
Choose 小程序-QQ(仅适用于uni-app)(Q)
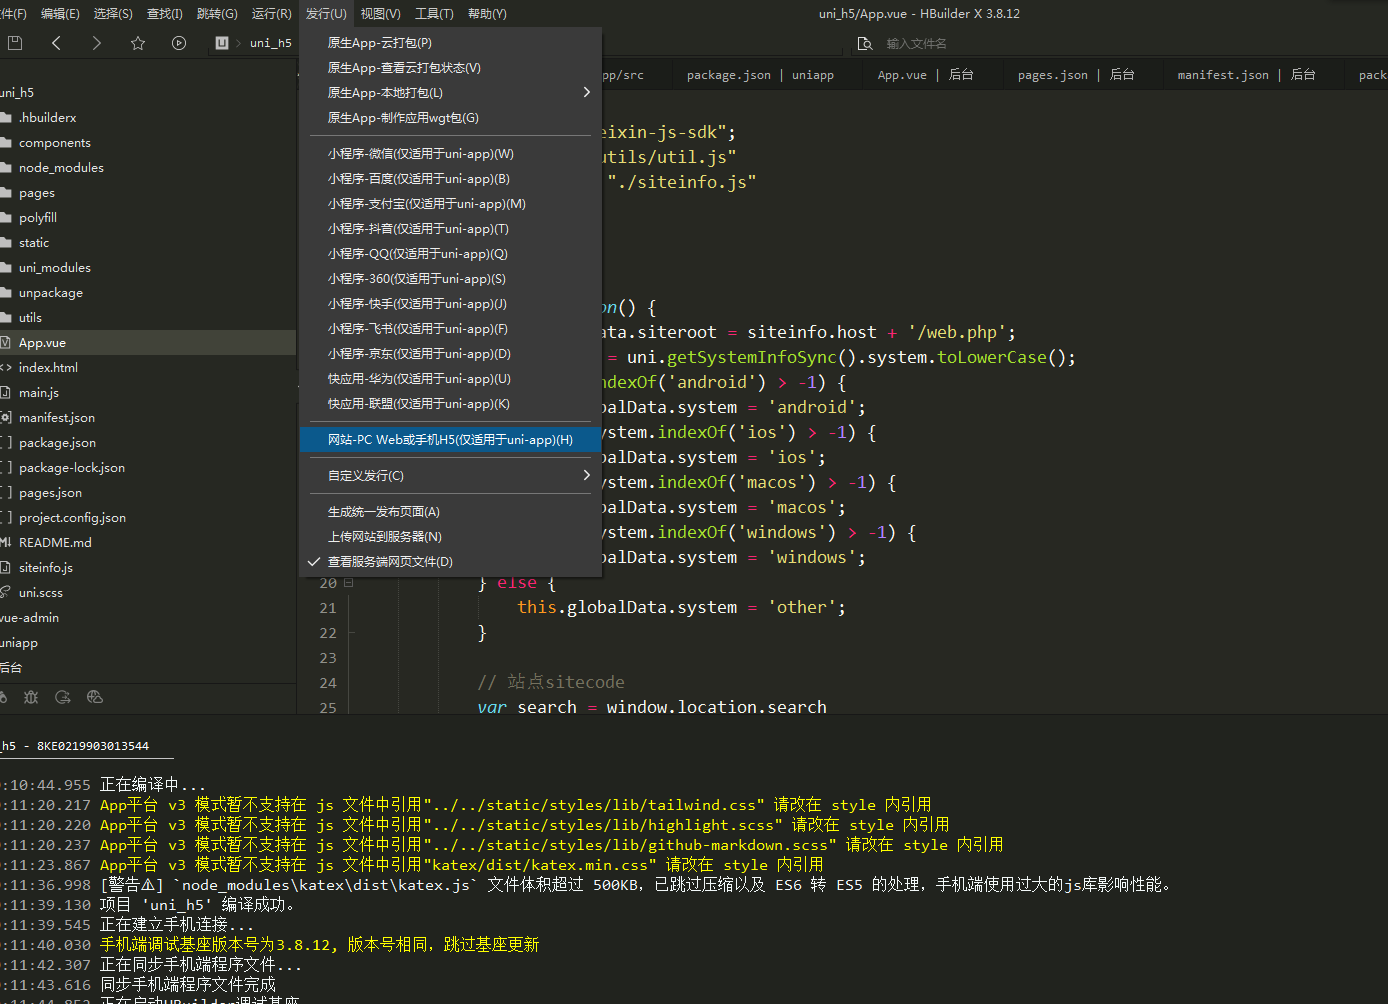click(x=451, y=254)
